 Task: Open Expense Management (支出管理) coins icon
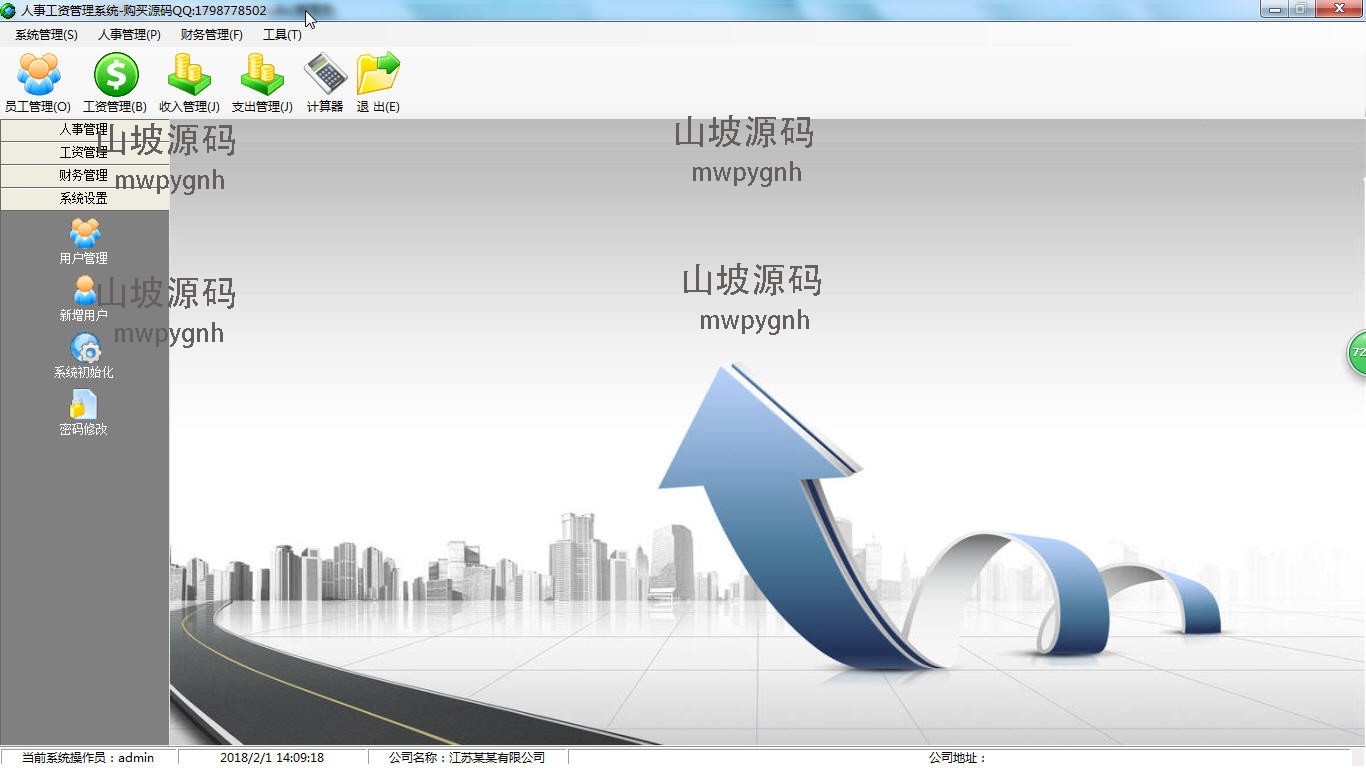(x=262, y=75)
